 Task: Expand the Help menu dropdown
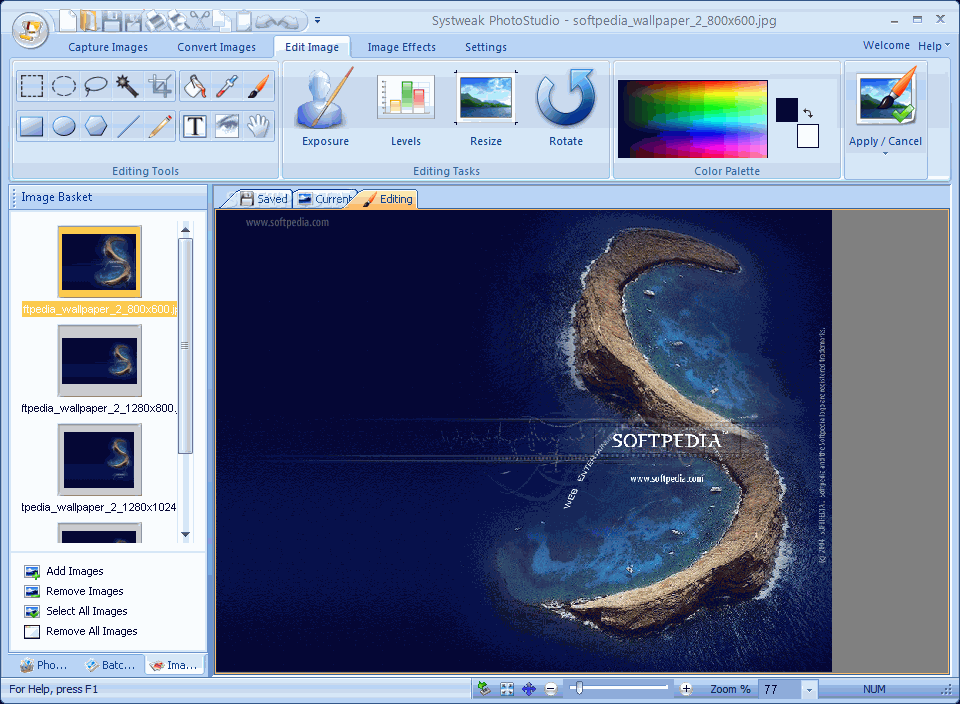click(934, 46)
